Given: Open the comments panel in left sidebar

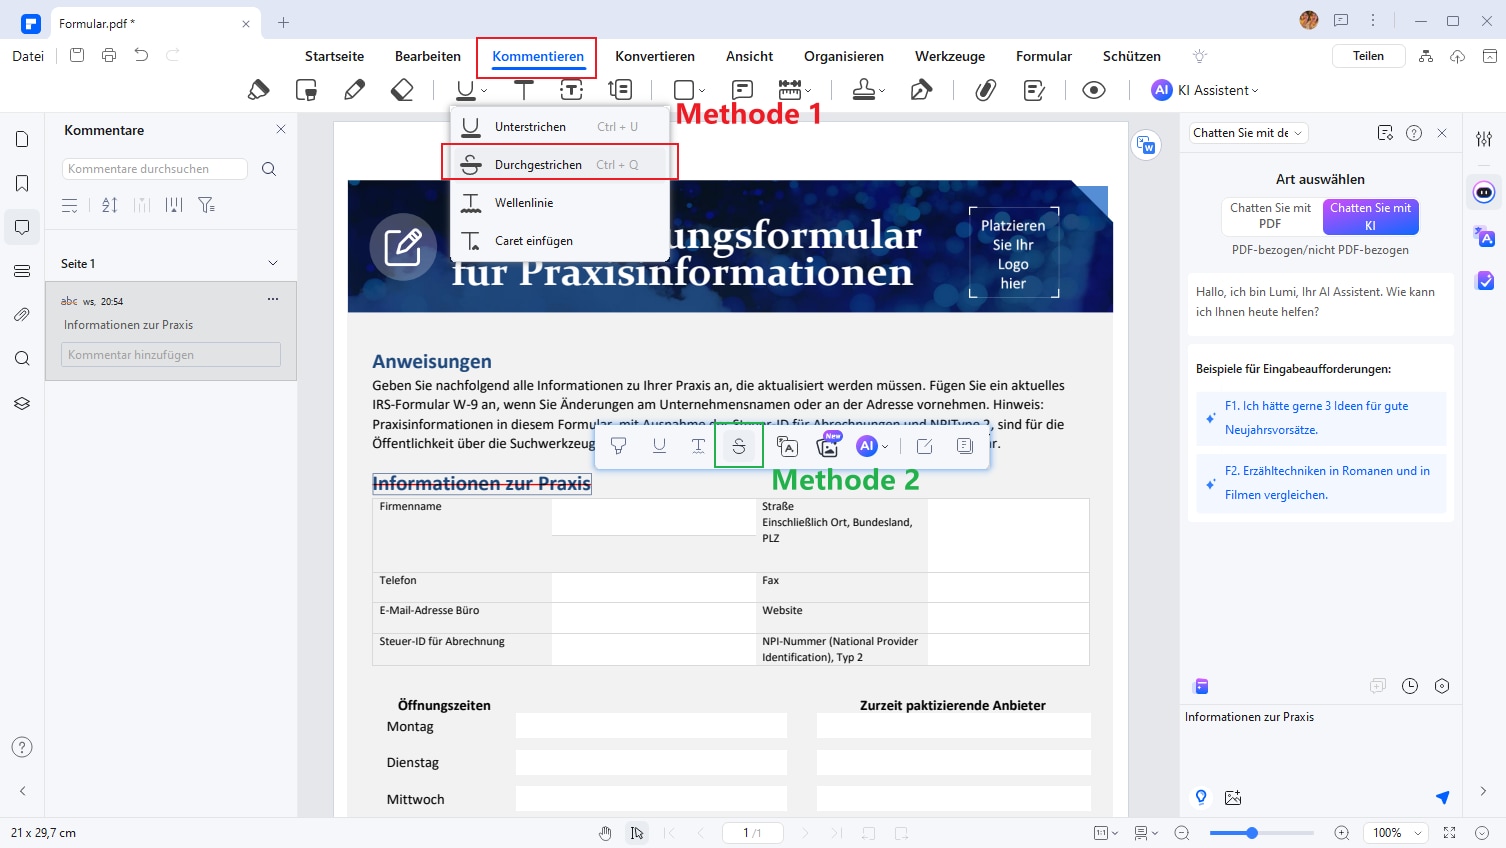Looking at the screenshot, I should point(22,227).
